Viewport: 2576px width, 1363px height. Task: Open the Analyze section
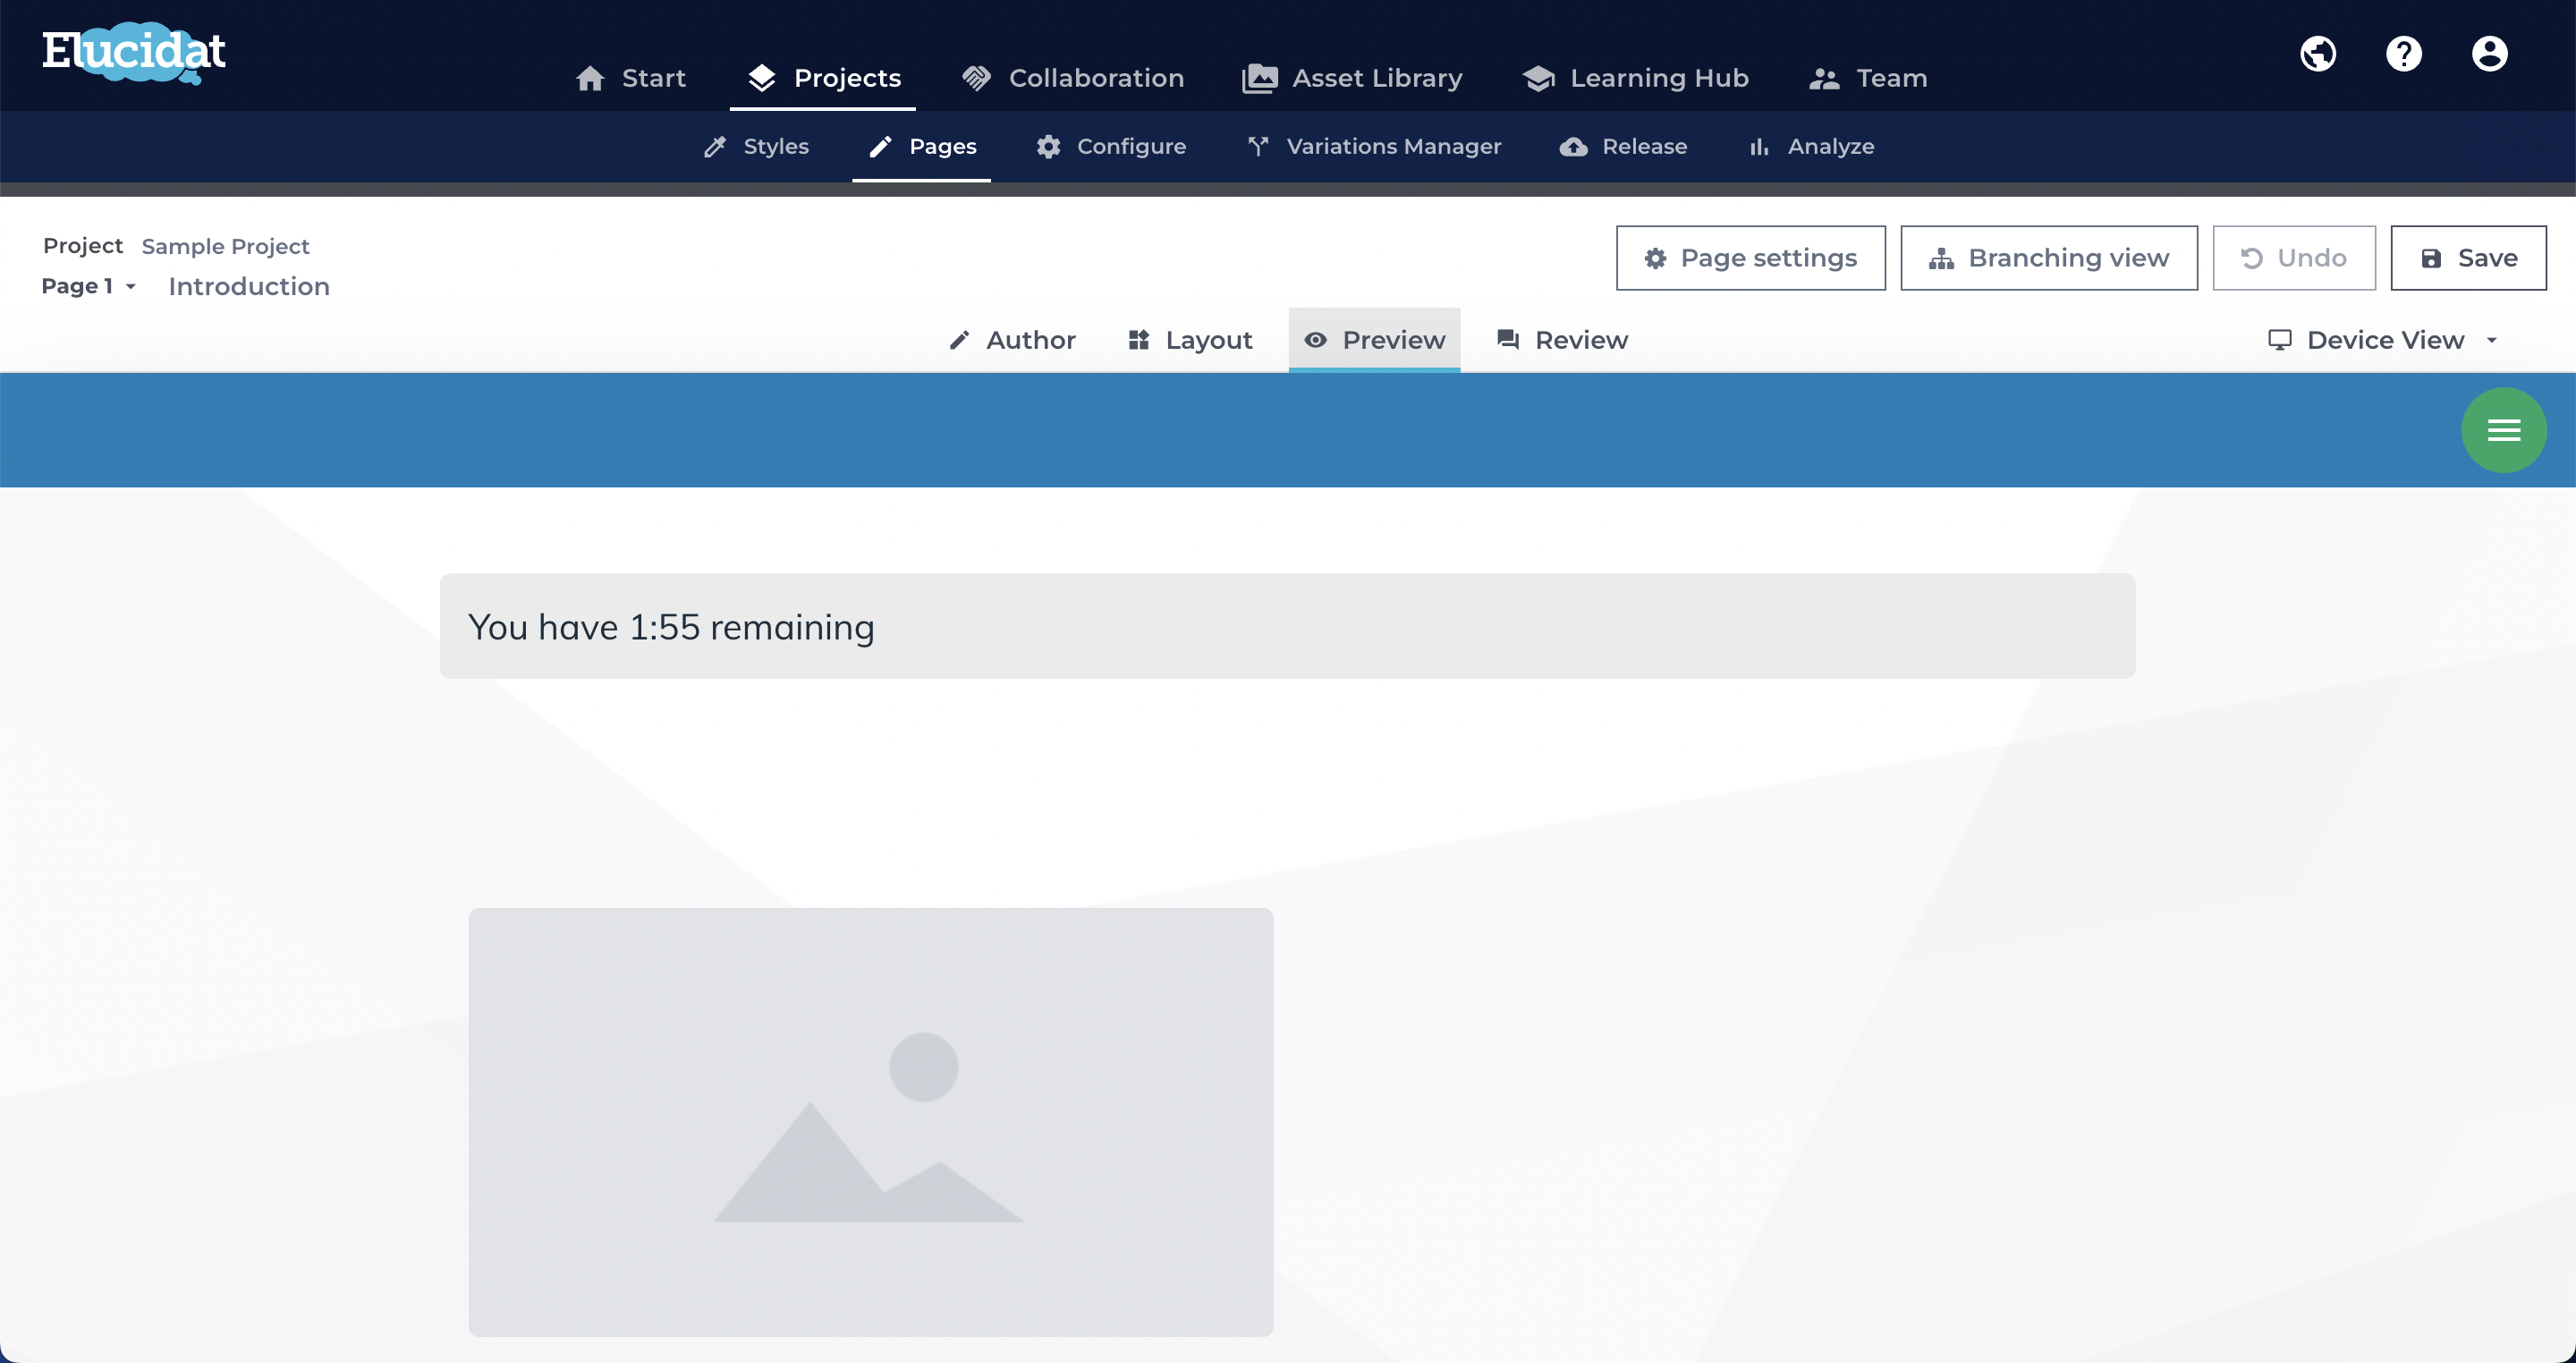tap(1811, 146)
